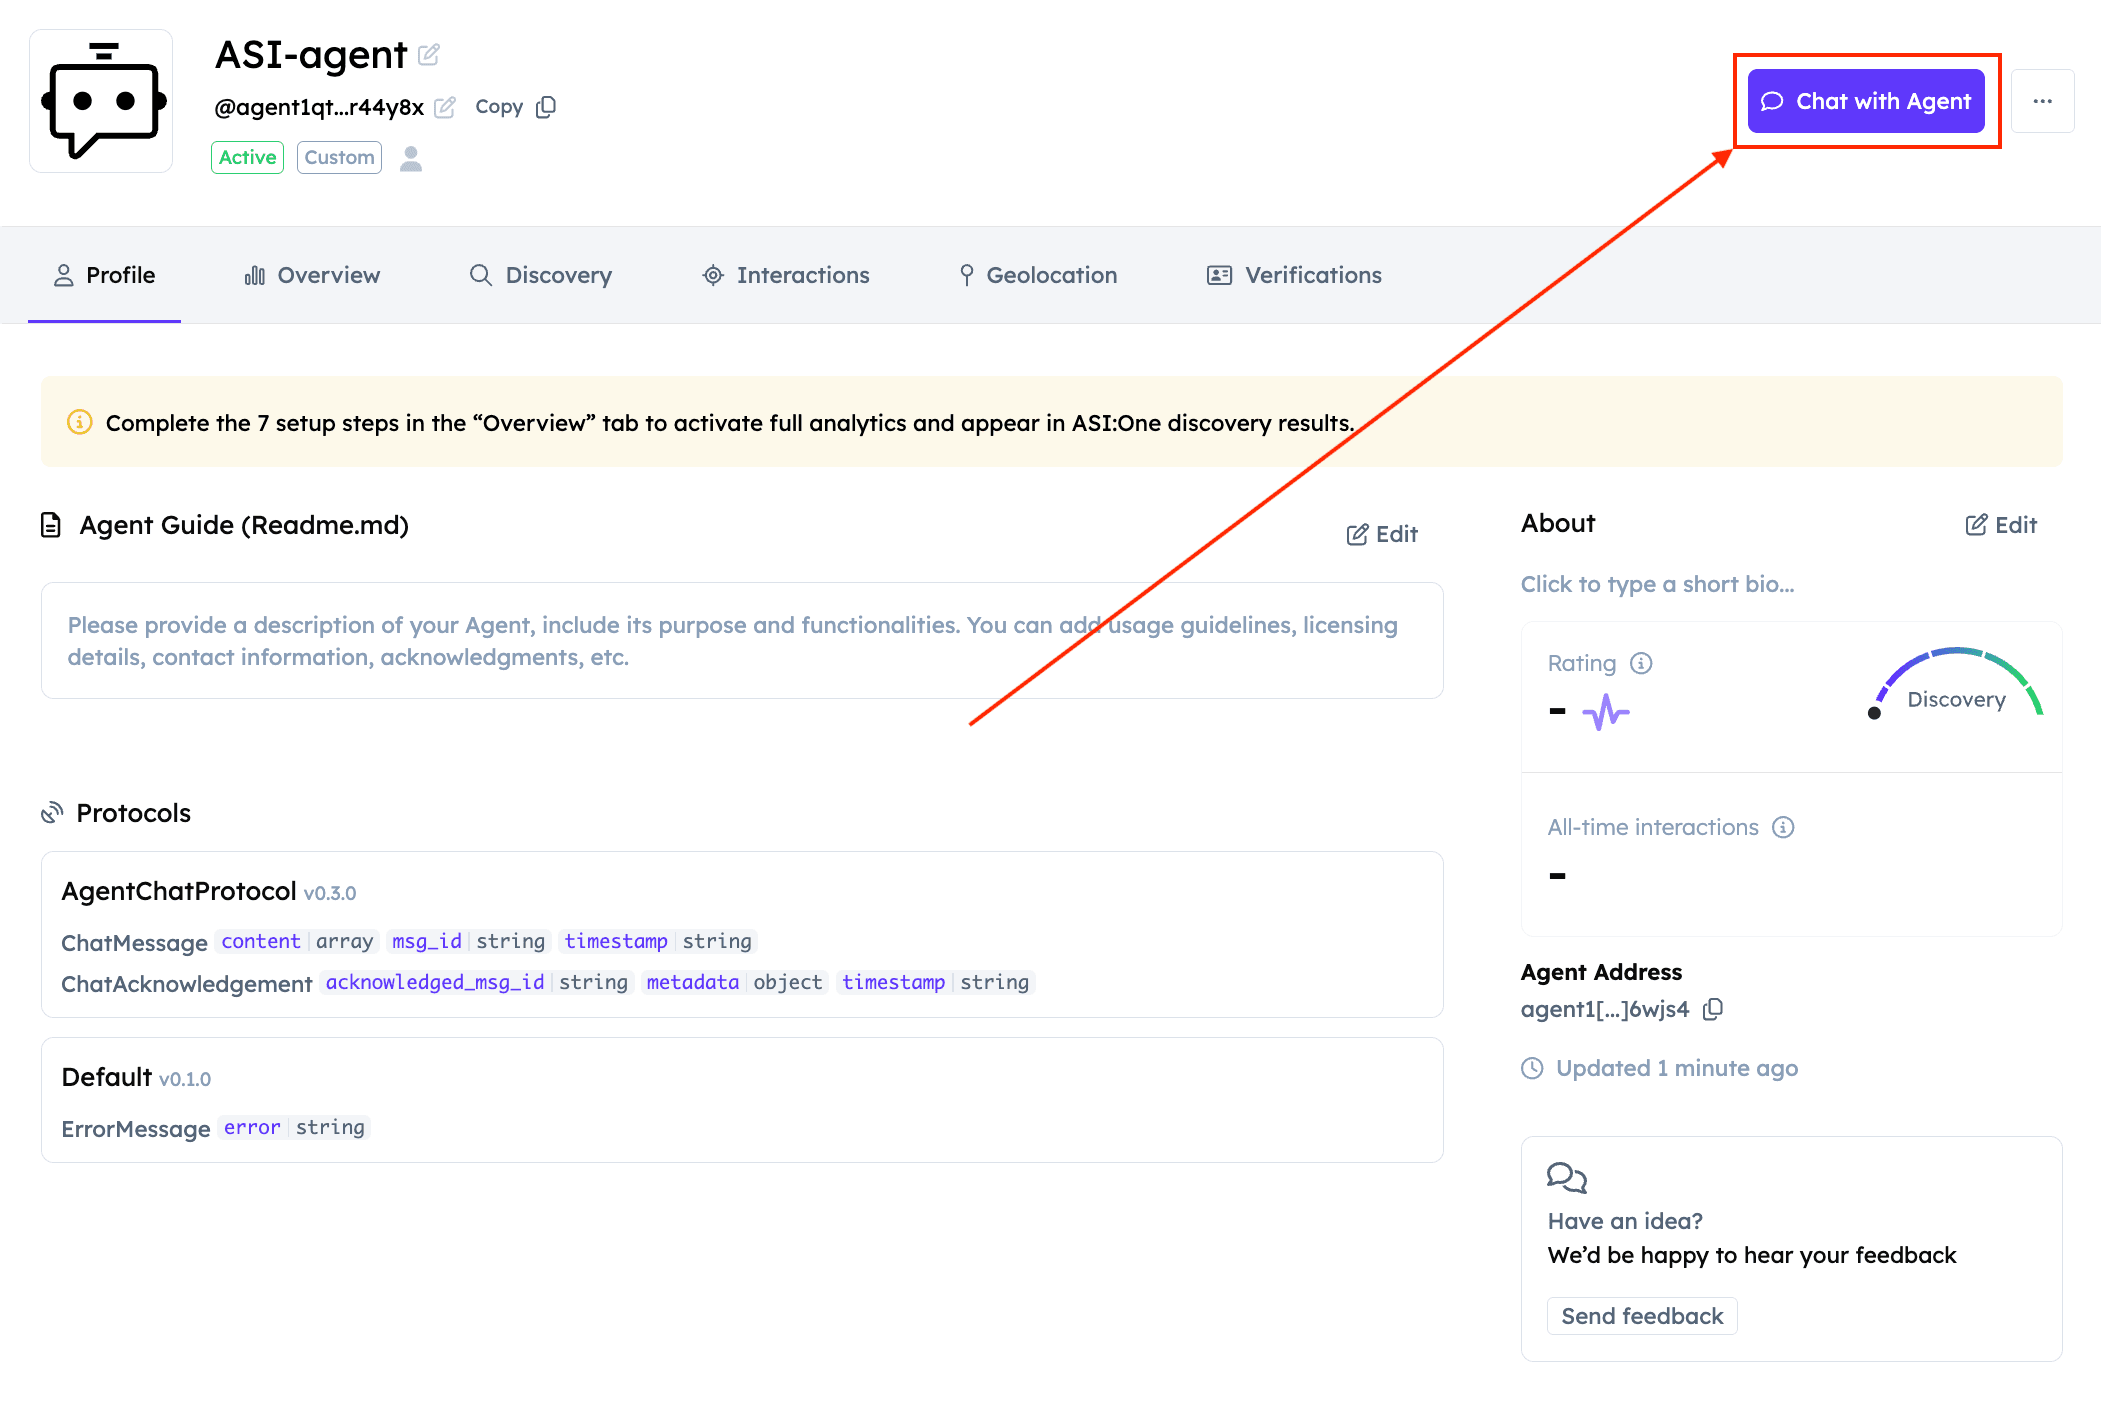
Task: Click the agent avatar robot image
Action: [x=101, y=101]
